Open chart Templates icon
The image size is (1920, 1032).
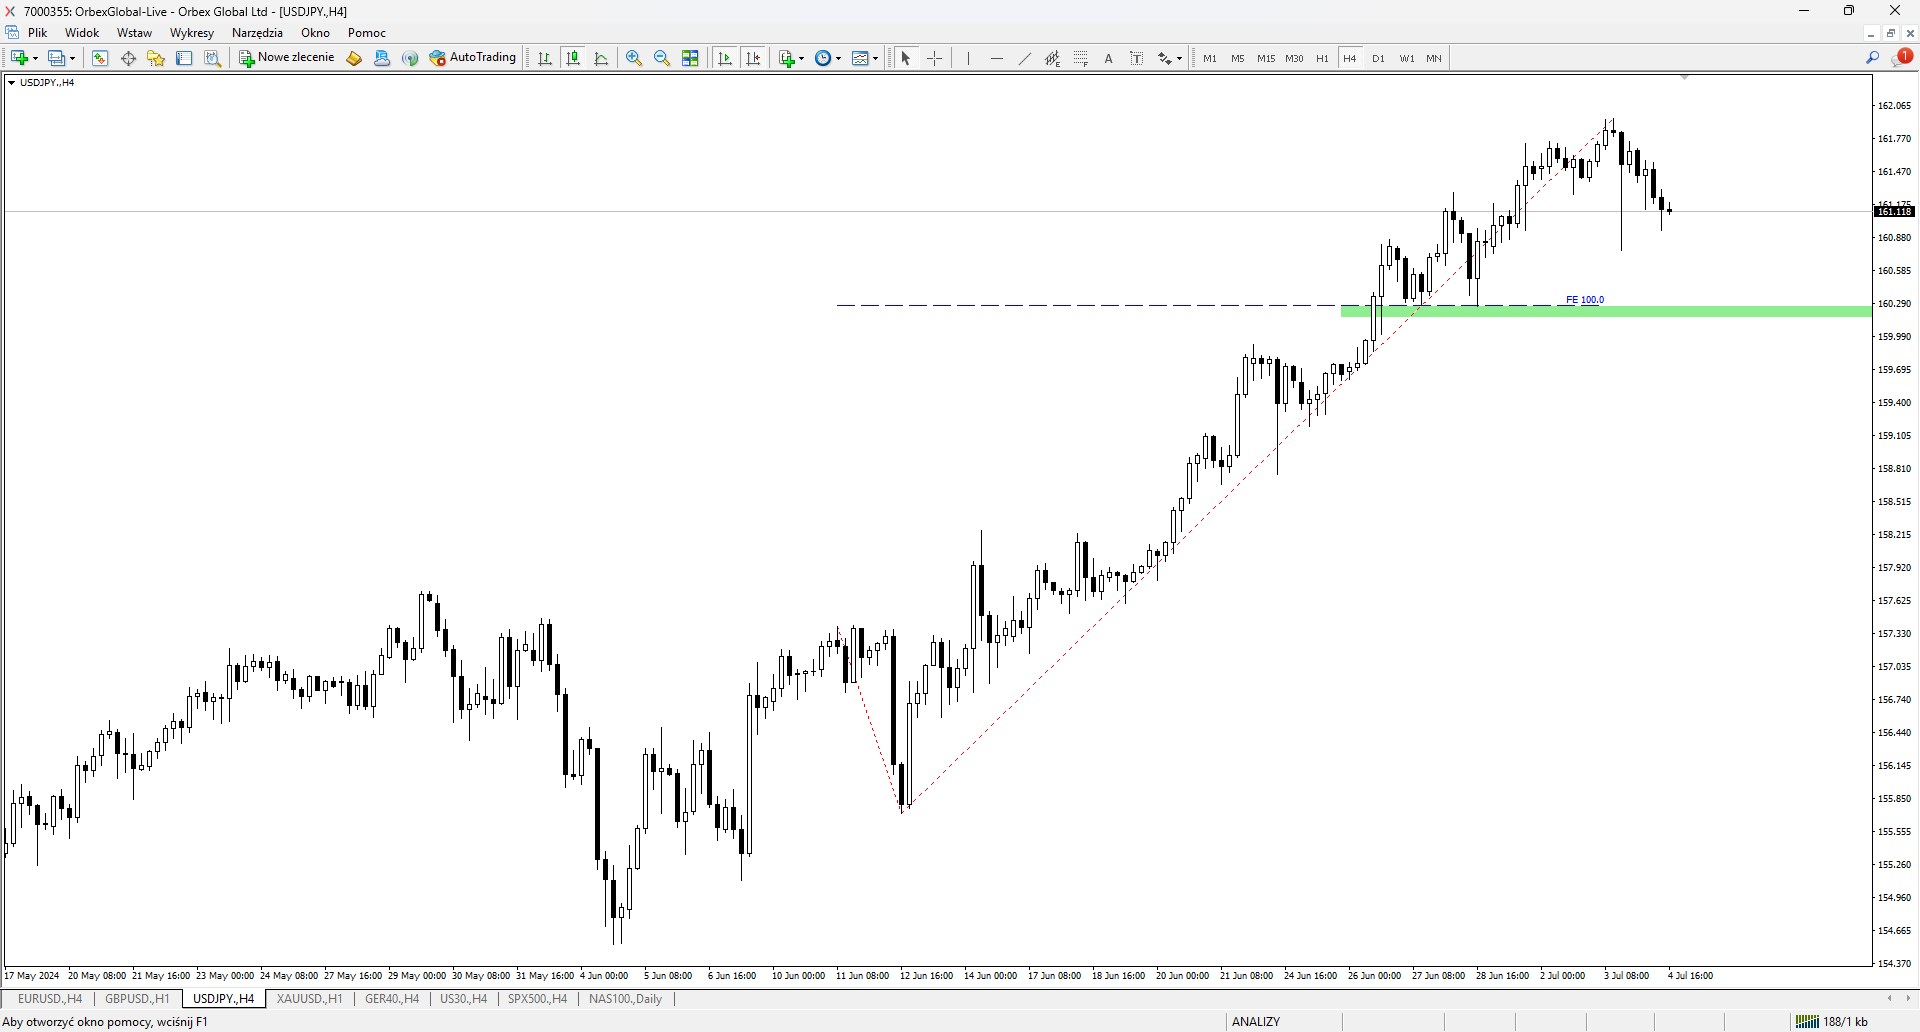[860, 58]
